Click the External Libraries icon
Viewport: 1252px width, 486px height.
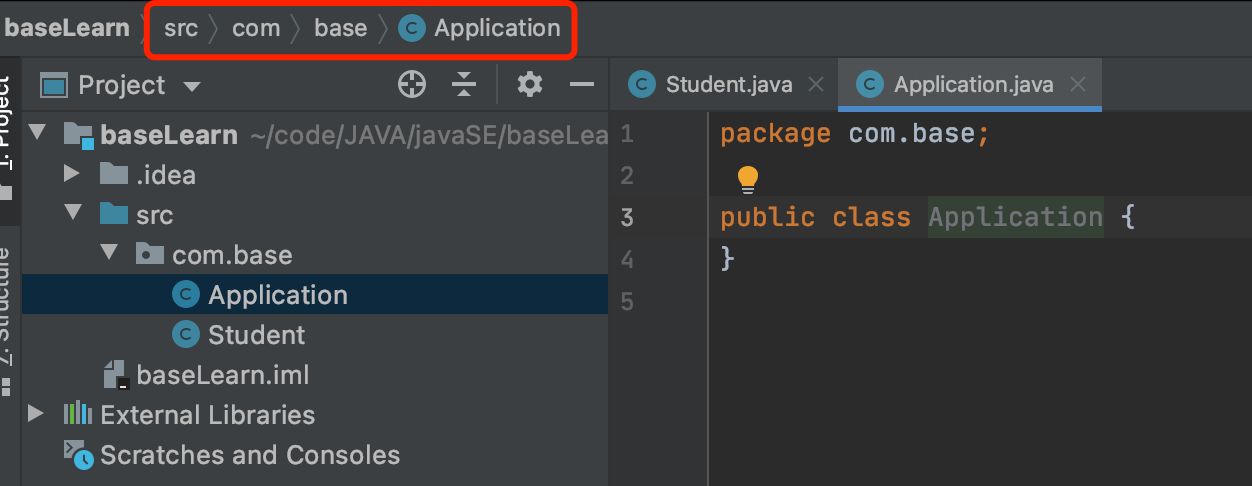click(78, 414)
